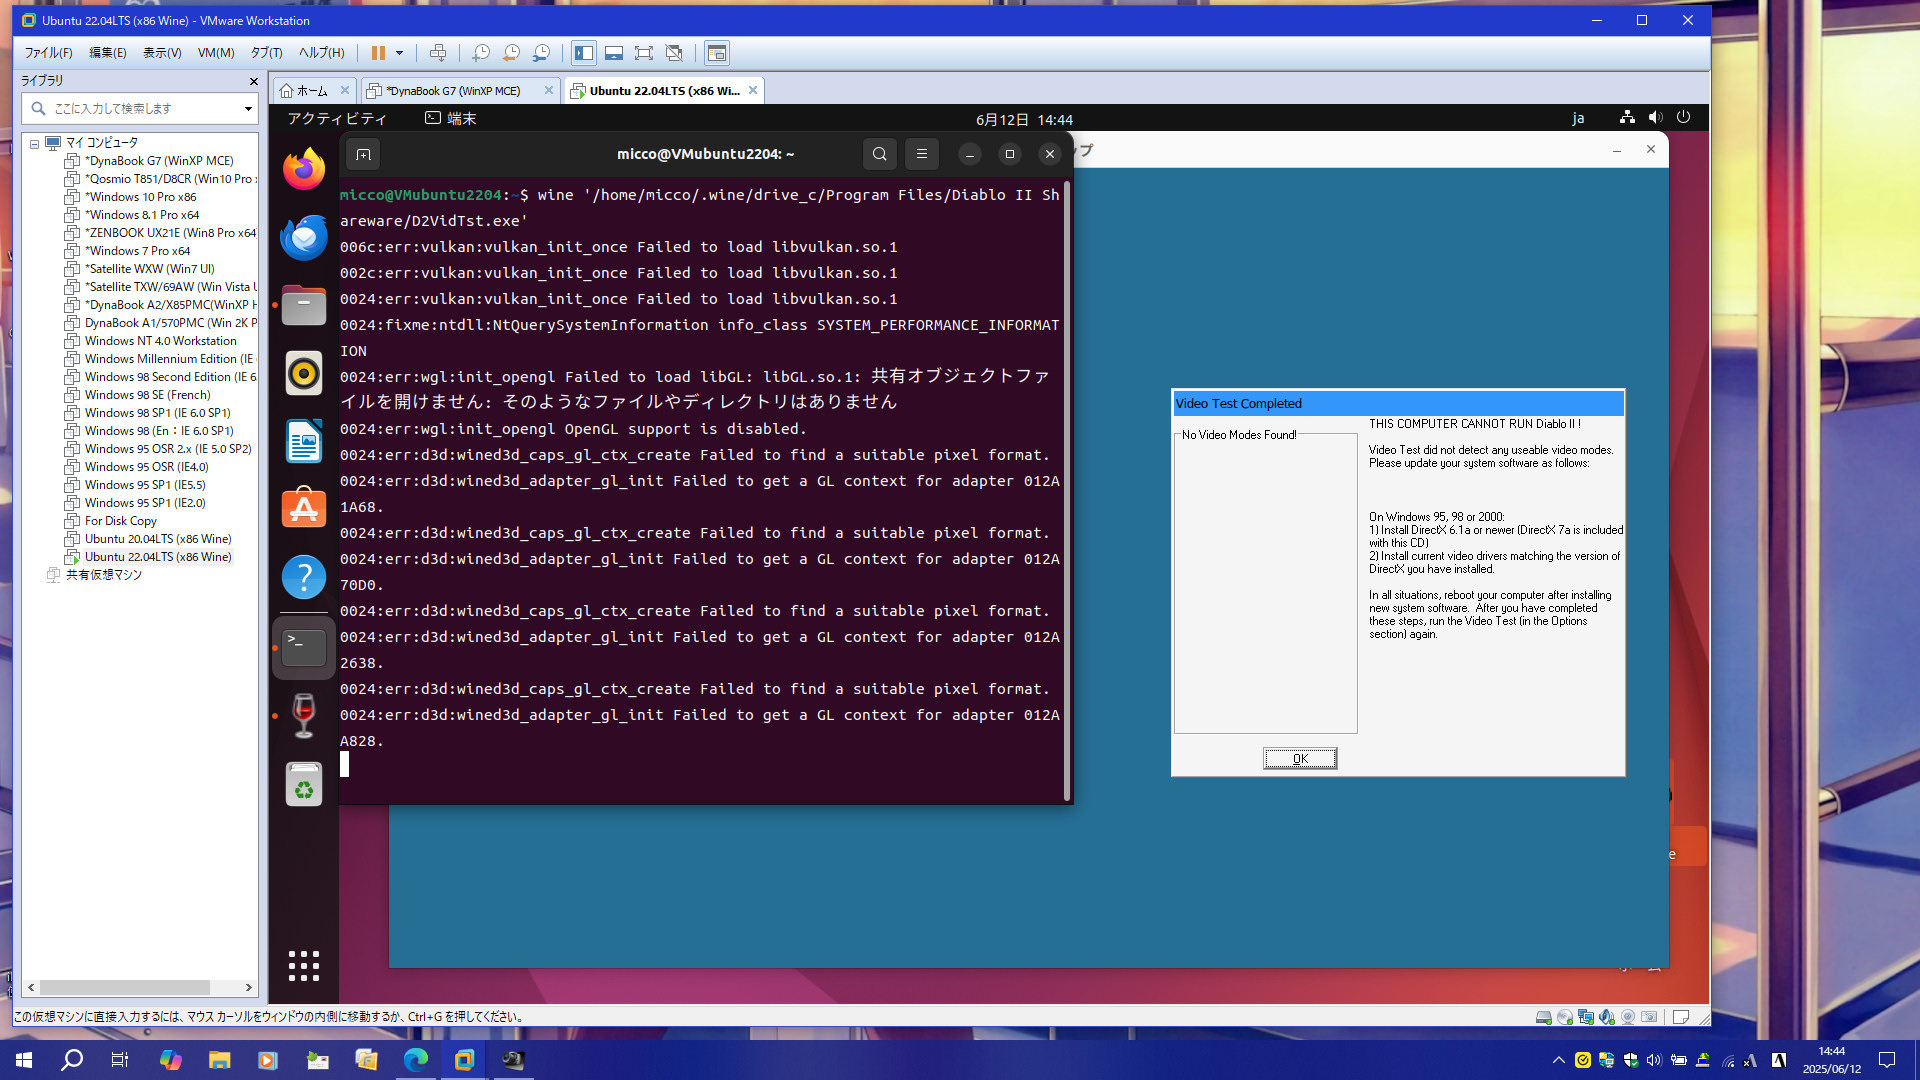Open the ja input source indicator

pos(1578,119)
